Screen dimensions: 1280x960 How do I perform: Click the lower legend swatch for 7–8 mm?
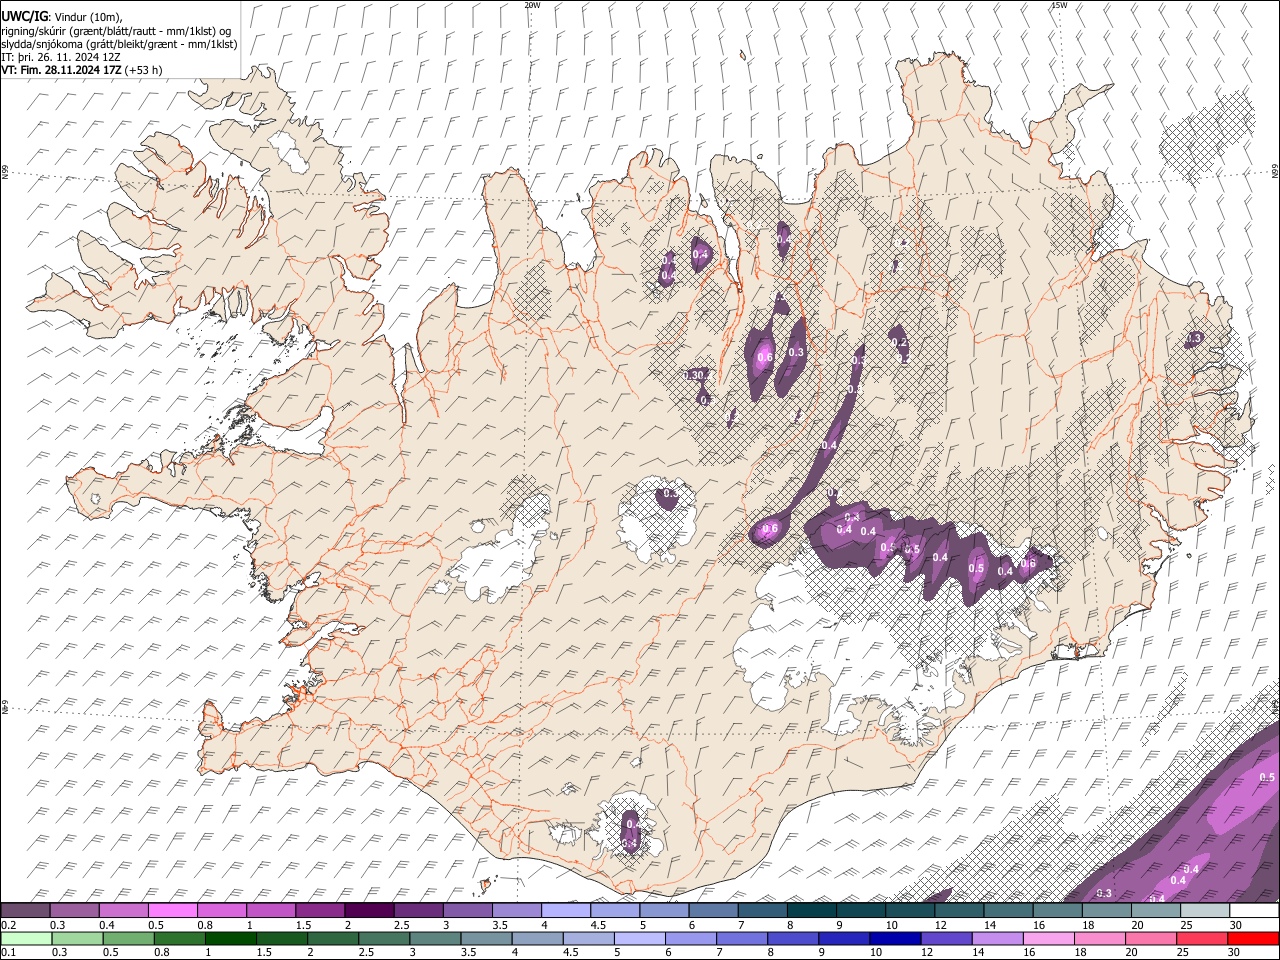pos(742,938)
